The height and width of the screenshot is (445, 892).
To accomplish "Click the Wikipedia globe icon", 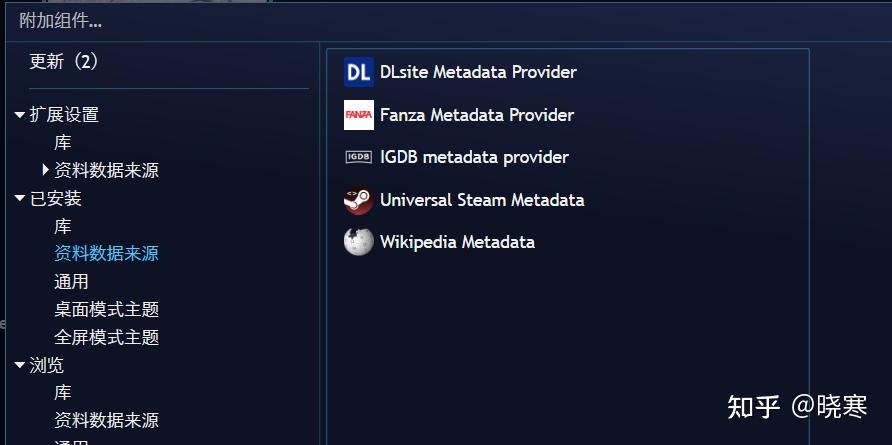I will 358,242.
